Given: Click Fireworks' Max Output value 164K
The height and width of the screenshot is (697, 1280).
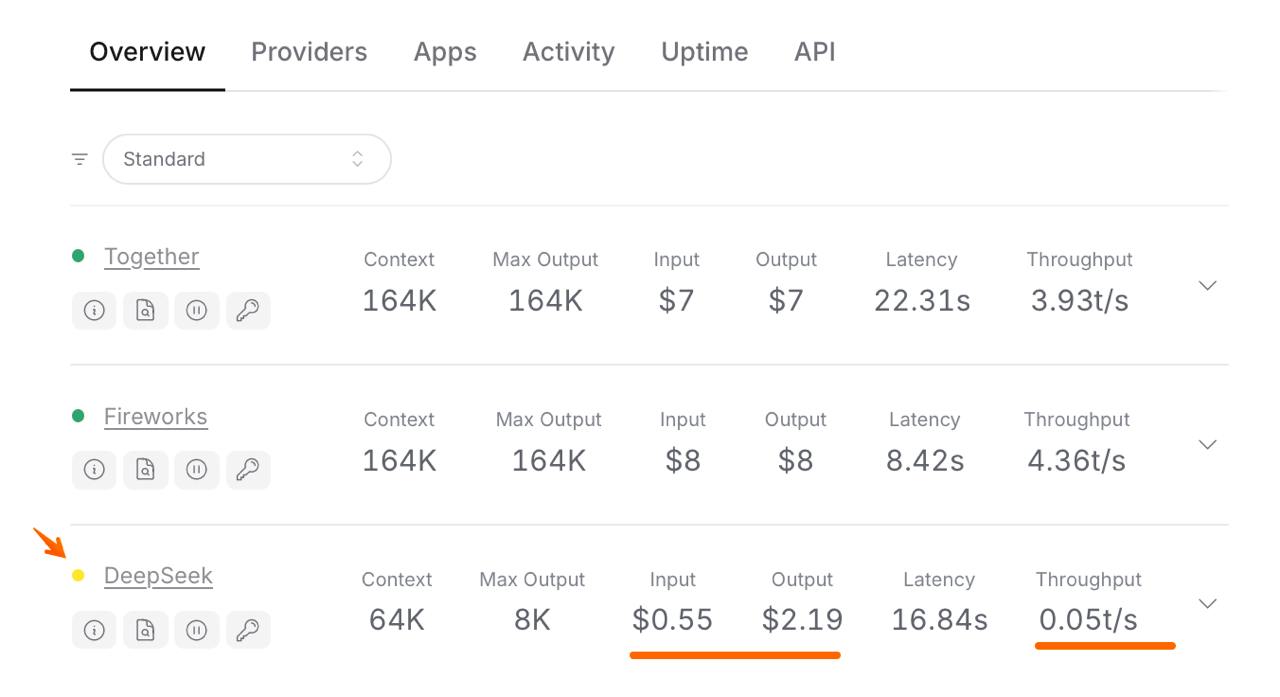Looking at the screenshot, I should point(548,460).
